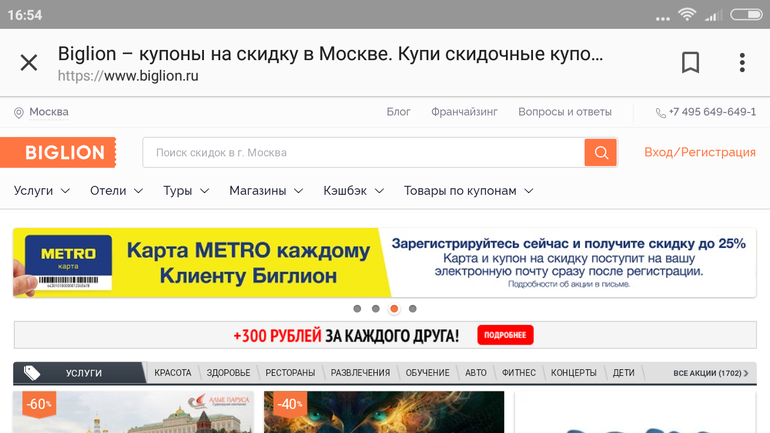Click the tag icon in category bar
This screenshot has height=433, width=770.
pyautogui.click(x=32, y=373)
